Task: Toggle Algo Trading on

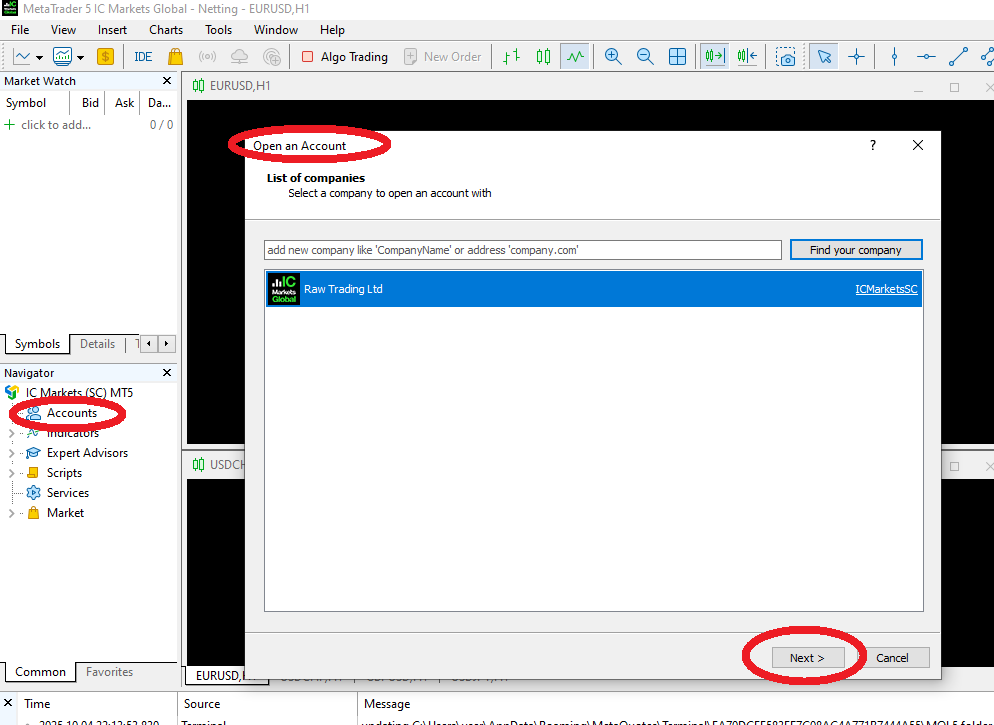Action: (344, 56)
